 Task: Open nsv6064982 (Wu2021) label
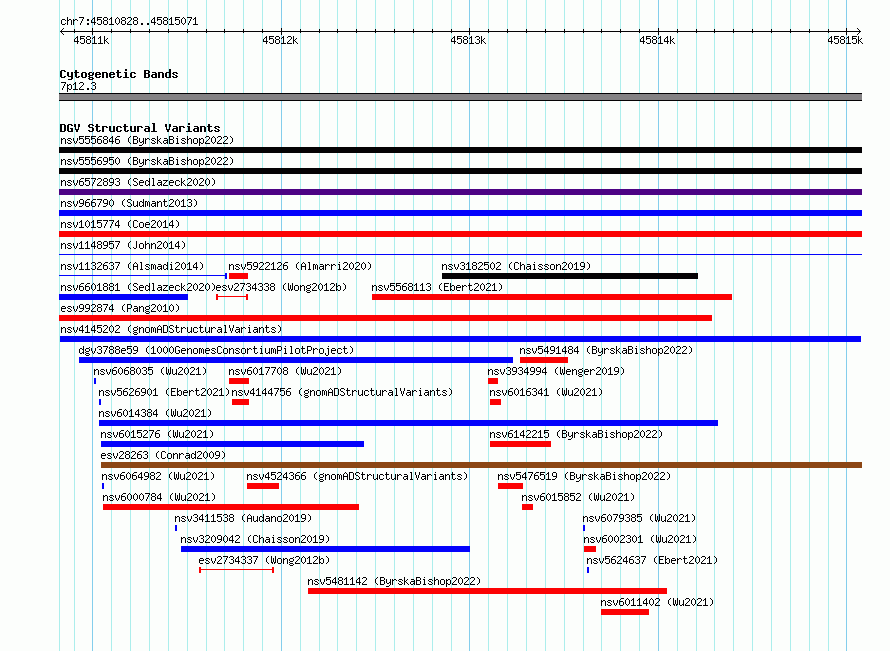pos(158,476)
